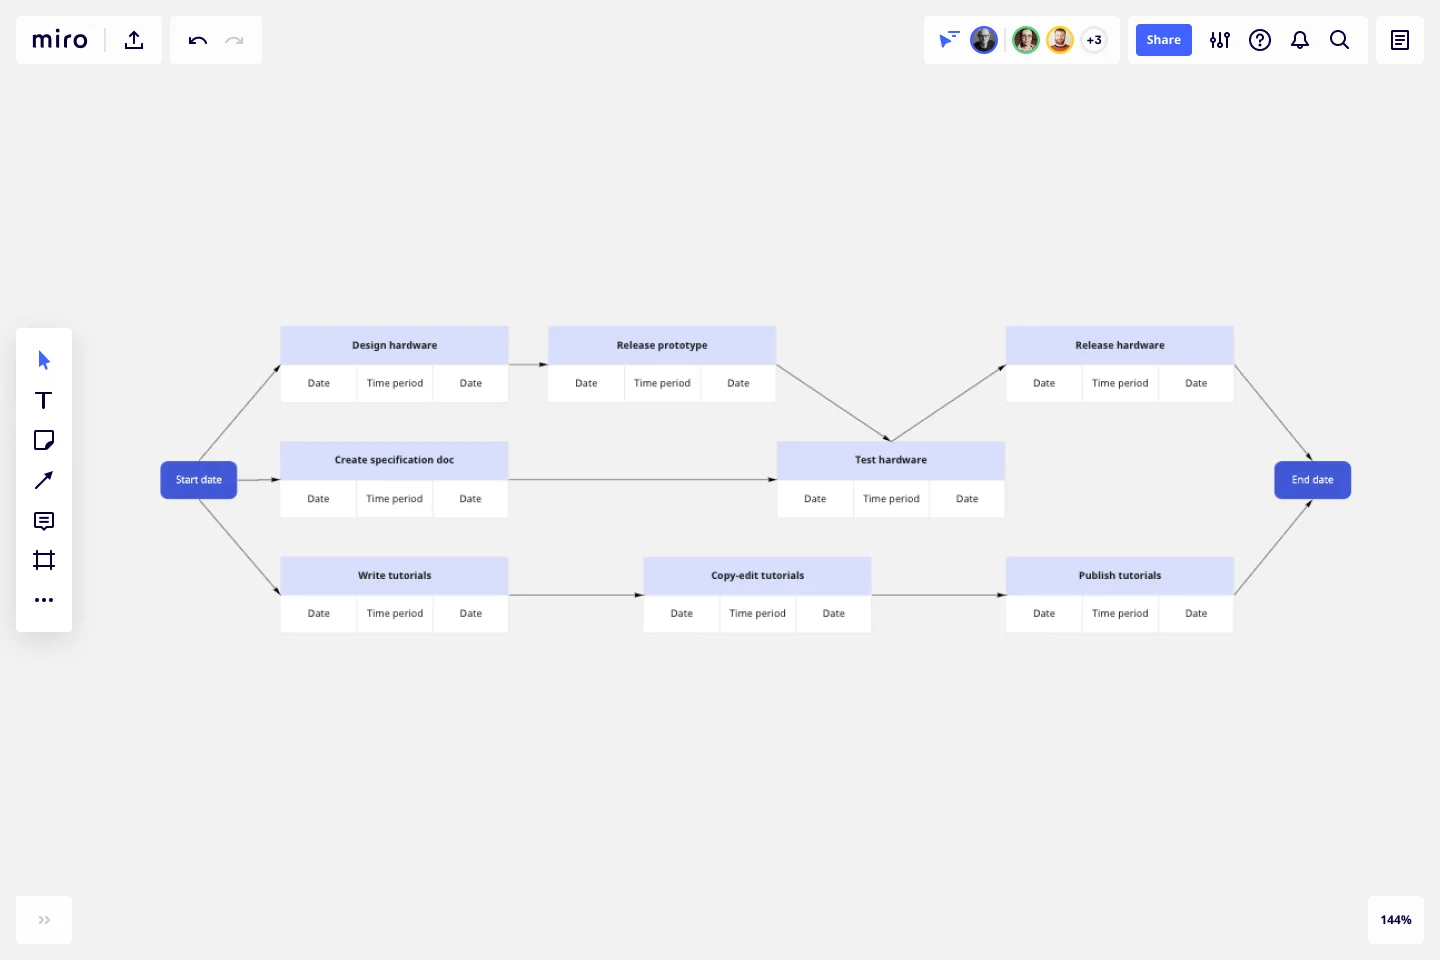Choose the Sticky note tool
This screenshot has width=1440, height=960.
(x=44, y=440)
